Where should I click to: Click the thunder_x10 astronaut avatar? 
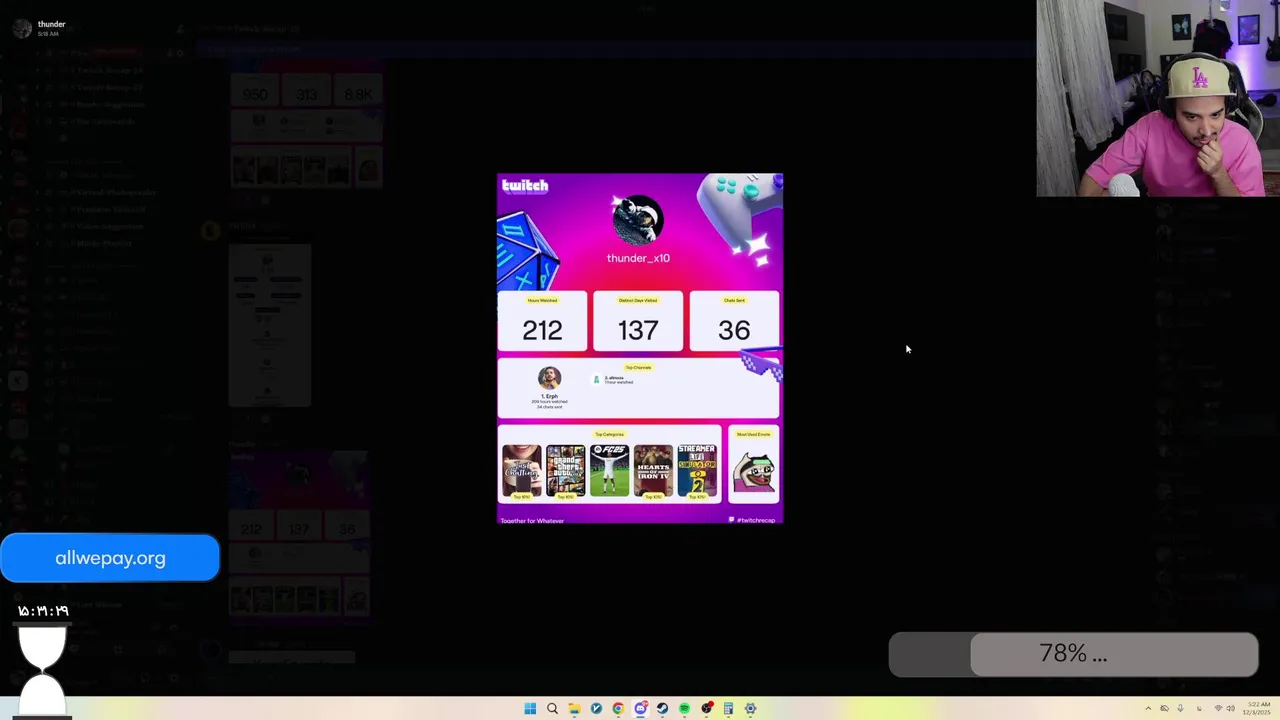pos(637,221)
